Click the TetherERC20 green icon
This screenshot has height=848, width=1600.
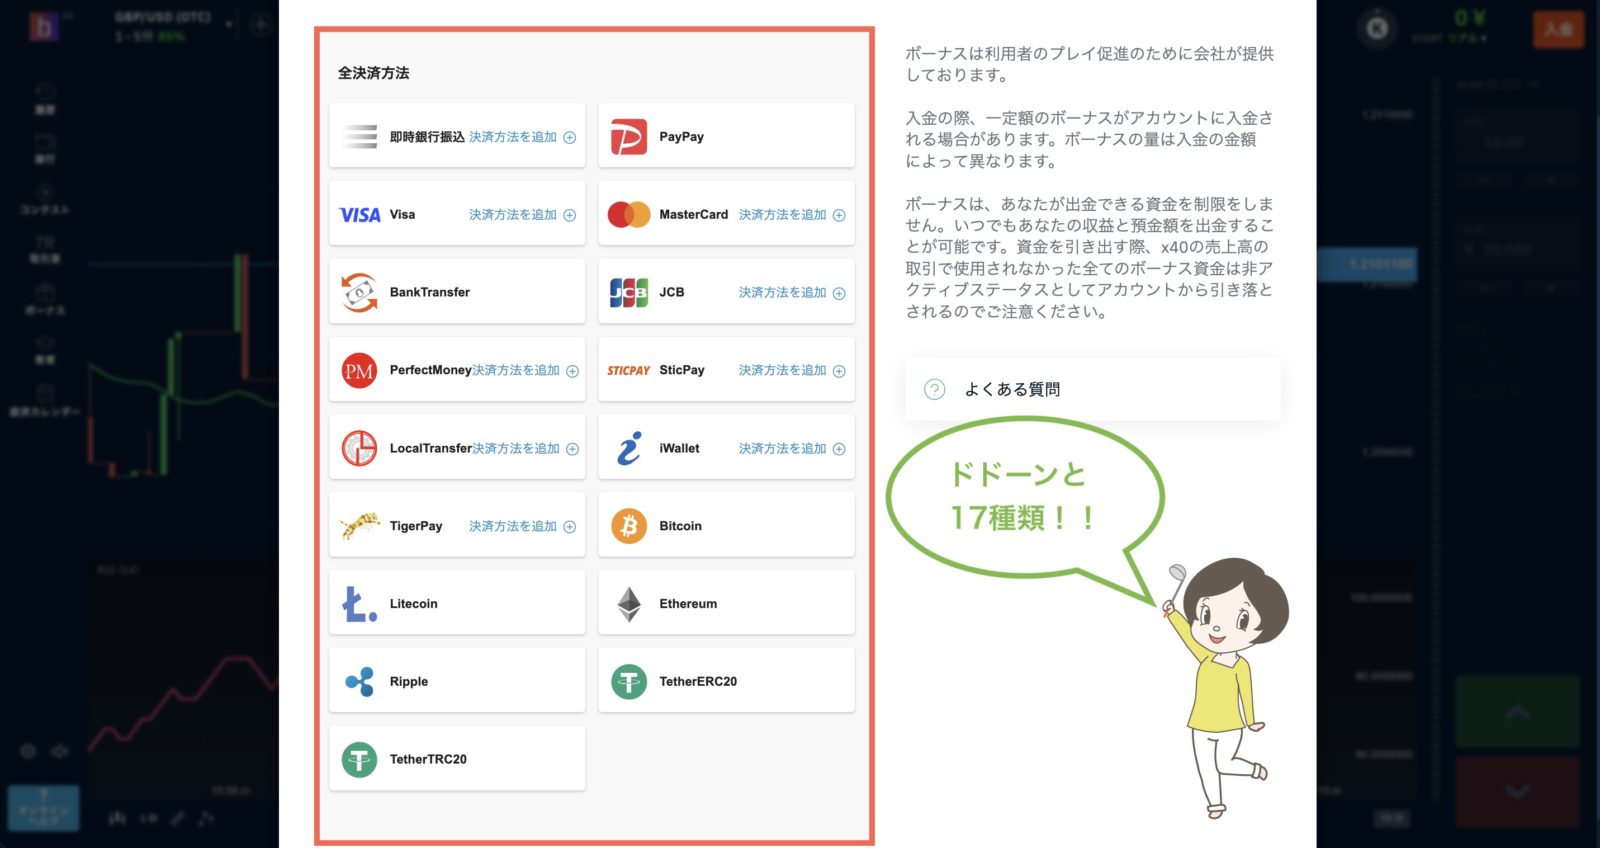tap(628, 682)
